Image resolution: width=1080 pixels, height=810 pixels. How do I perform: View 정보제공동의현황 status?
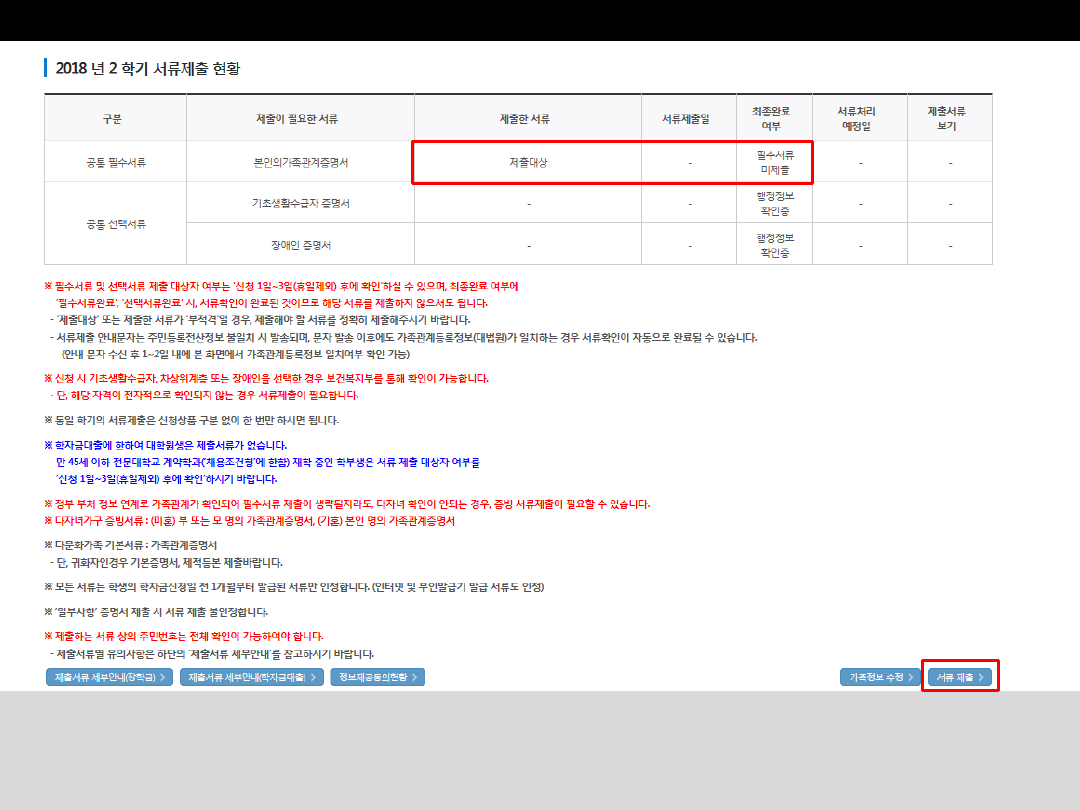(378, 677)
